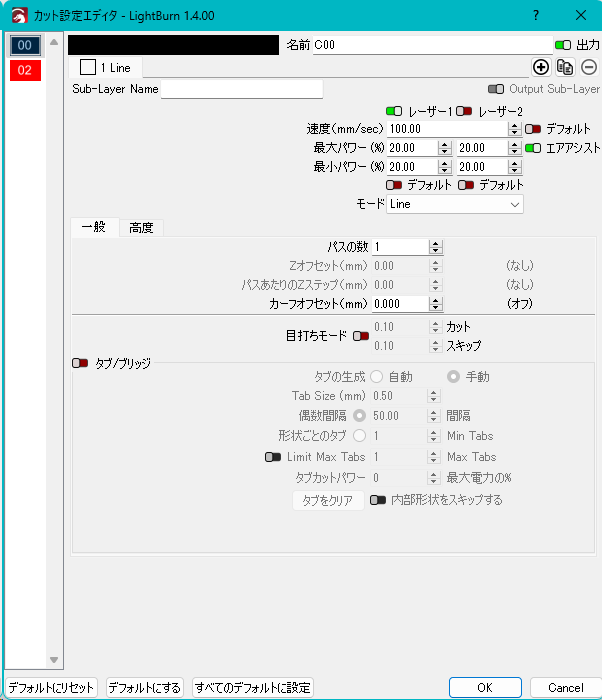Click the black layer color bar

click(173, 45)
